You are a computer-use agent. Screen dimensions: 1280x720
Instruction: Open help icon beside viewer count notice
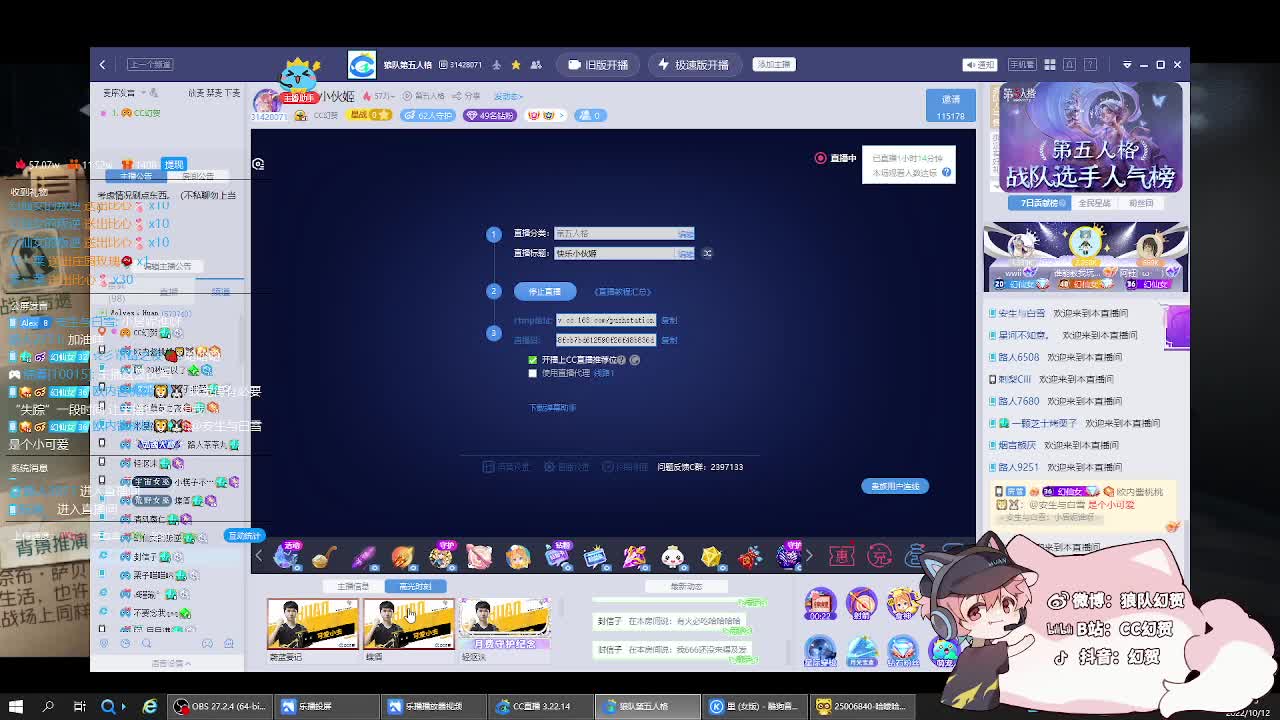click(x=946, y=172)
